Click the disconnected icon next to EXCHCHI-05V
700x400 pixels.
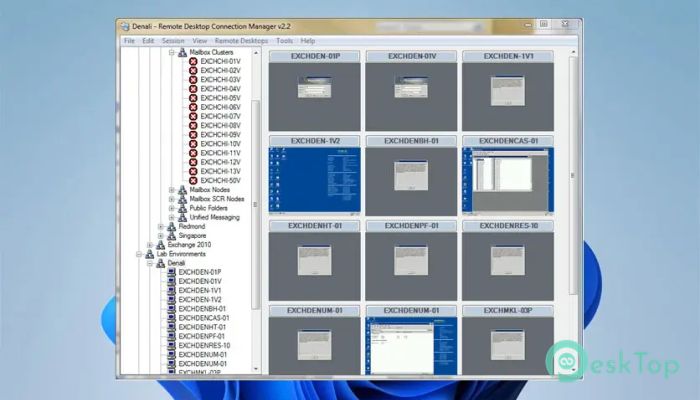click(x=193, y=98)
